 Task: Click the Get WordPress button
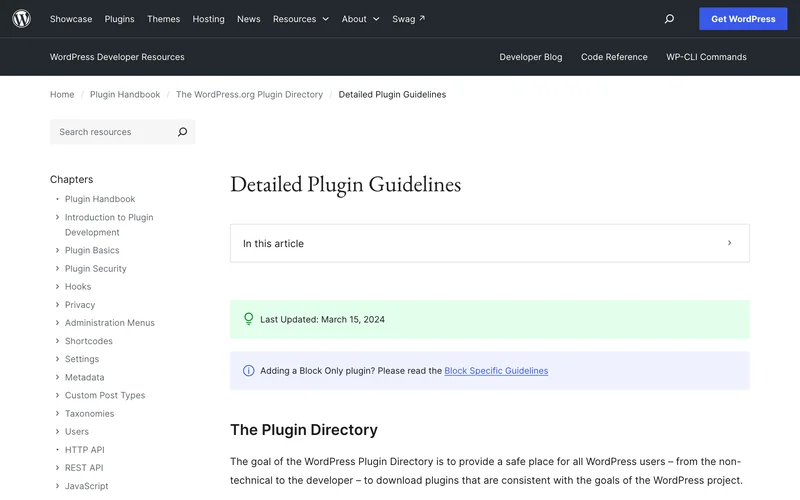(743, 19)
